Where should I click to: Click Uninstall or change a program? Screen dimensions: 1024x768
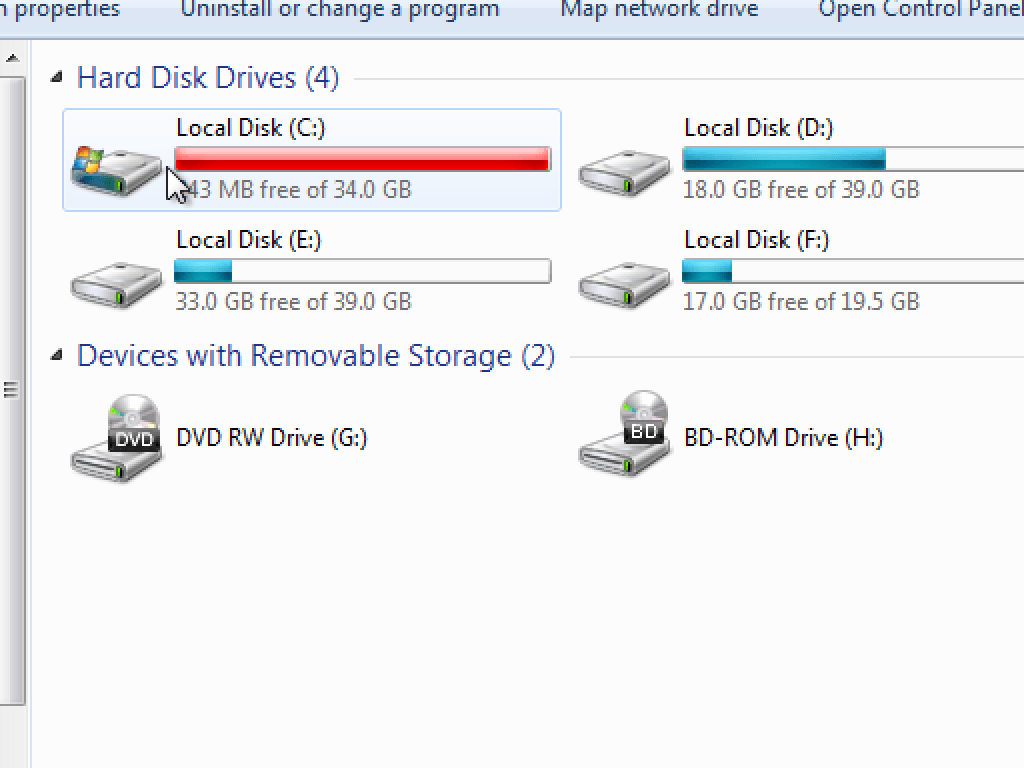point(340,10)
